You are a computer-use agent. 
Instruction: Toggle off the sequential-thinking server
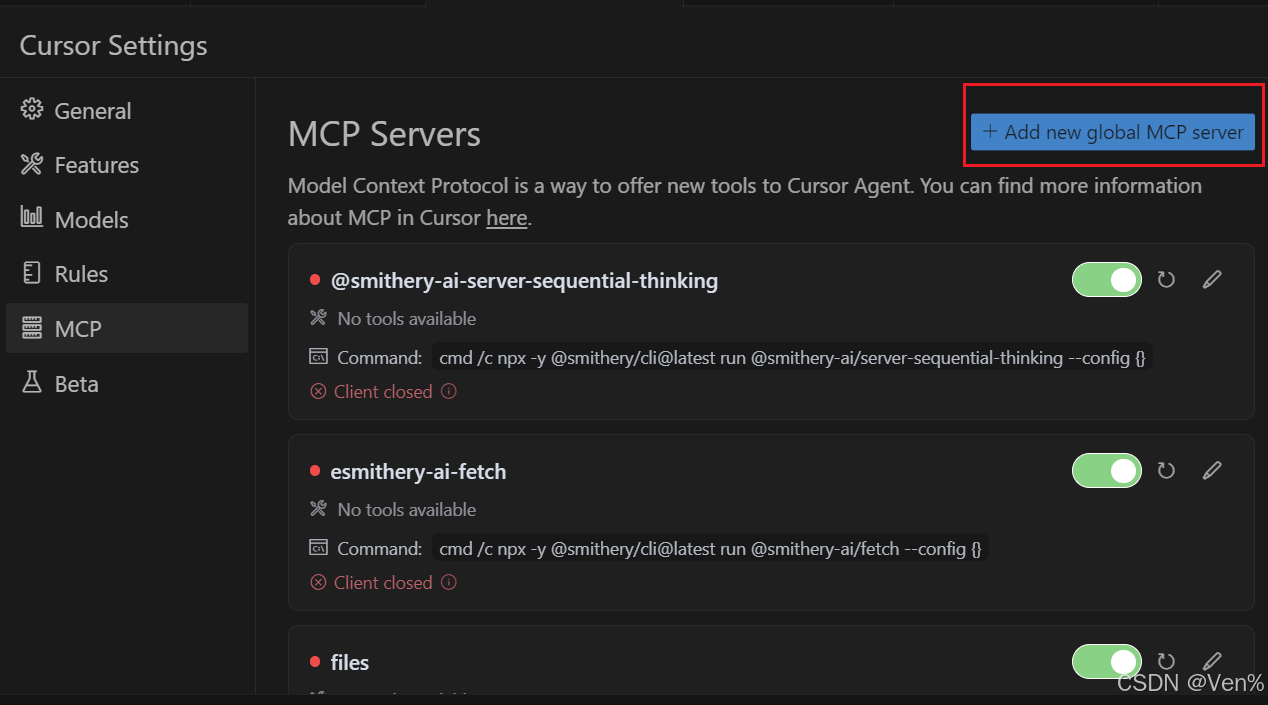tap(1106, 279)
